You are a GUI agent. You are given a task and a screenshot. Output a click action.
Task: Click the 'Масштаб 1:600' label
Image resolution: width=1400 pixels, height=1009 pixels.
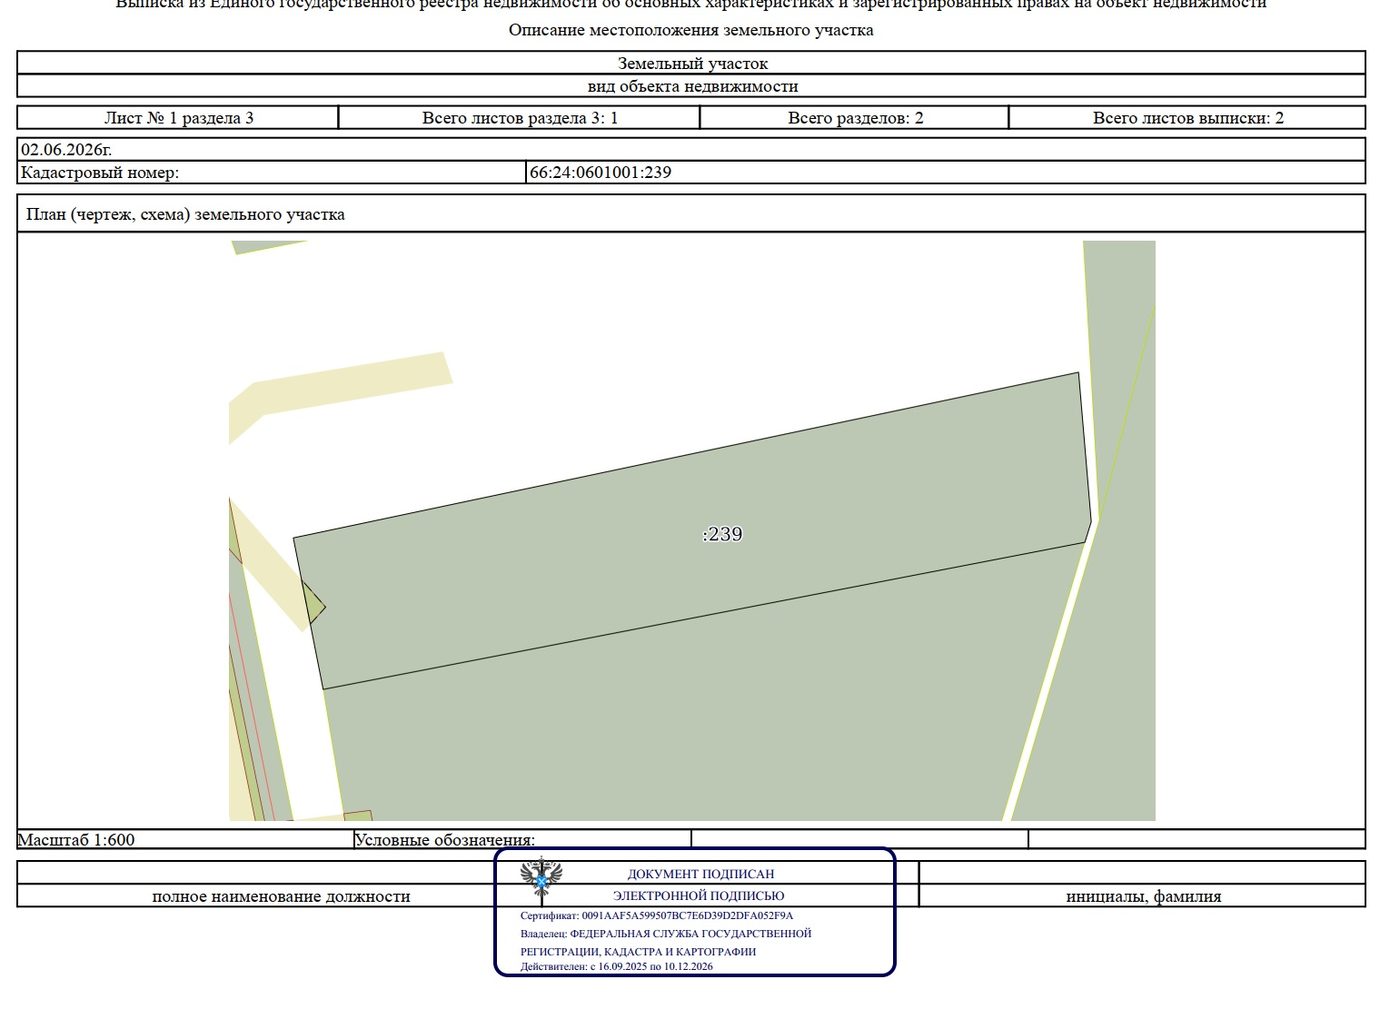tap(76, 840)
